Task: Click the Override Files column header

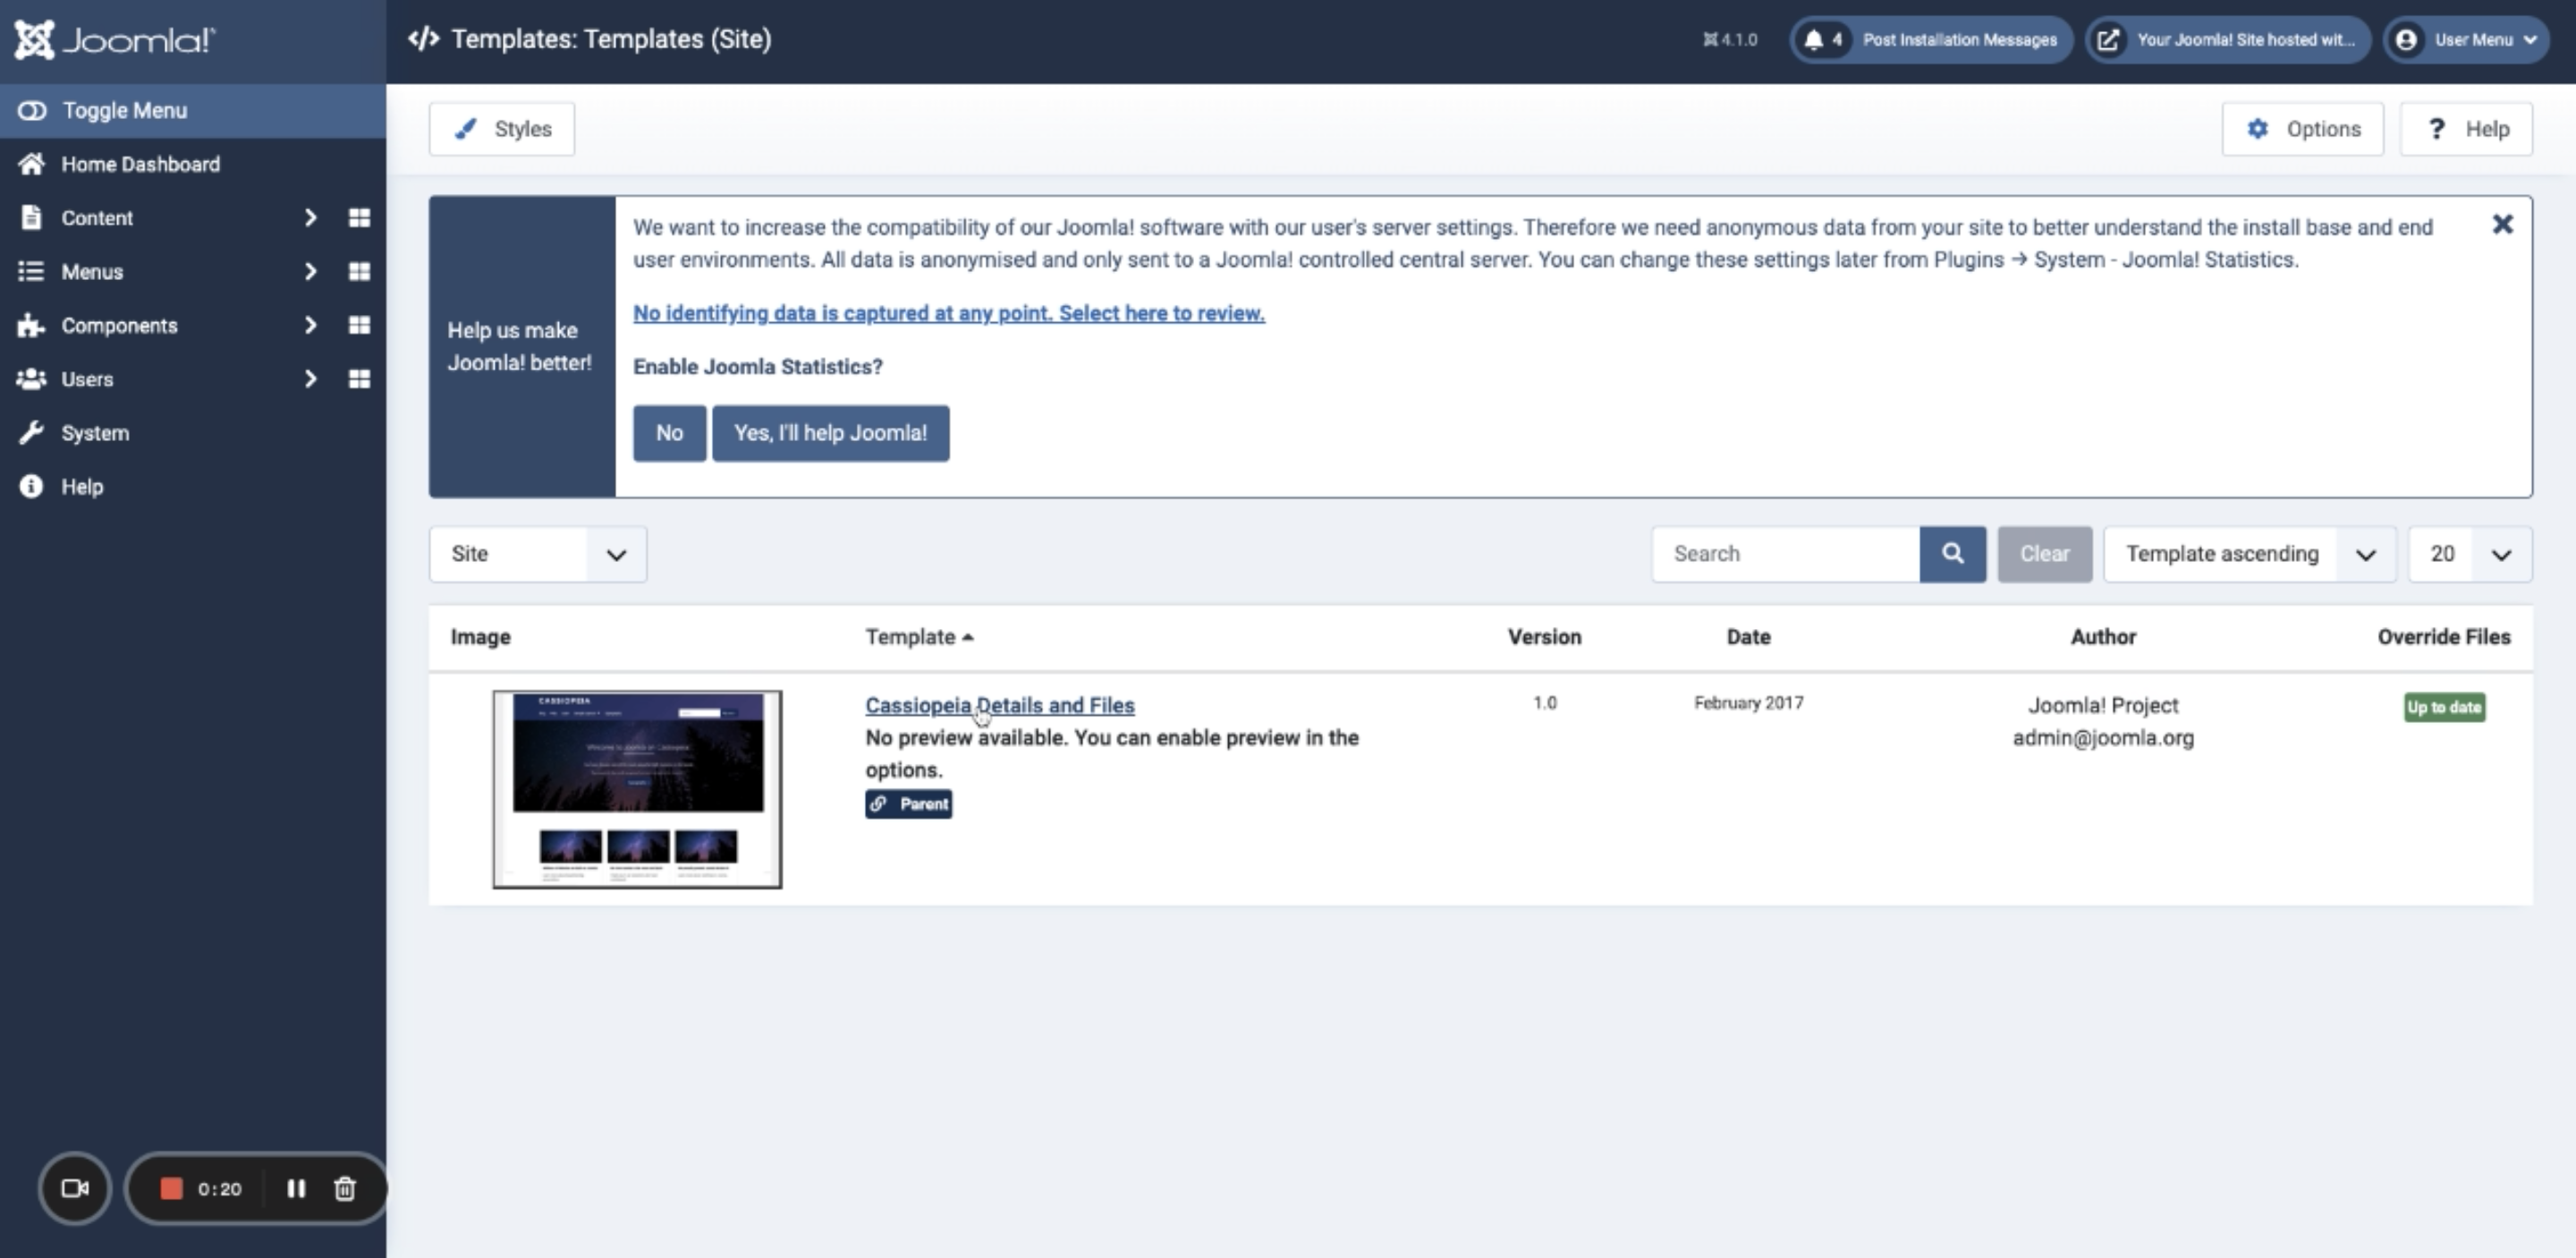Action: click(x=2444, y=637)
